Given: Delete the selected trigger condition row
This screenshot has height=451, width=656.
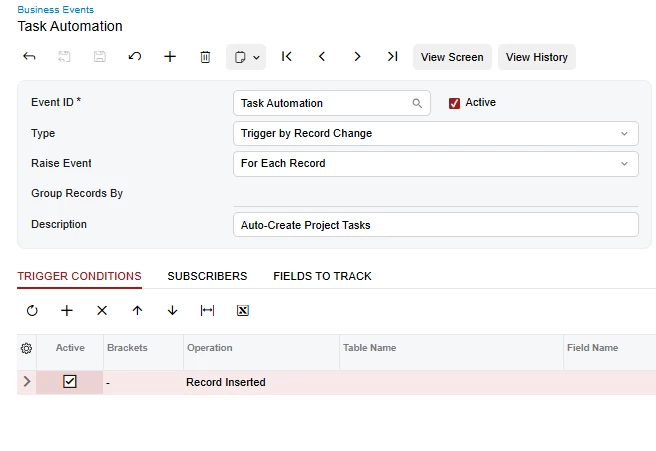Looking at the screenshot, I should [102, 310].
